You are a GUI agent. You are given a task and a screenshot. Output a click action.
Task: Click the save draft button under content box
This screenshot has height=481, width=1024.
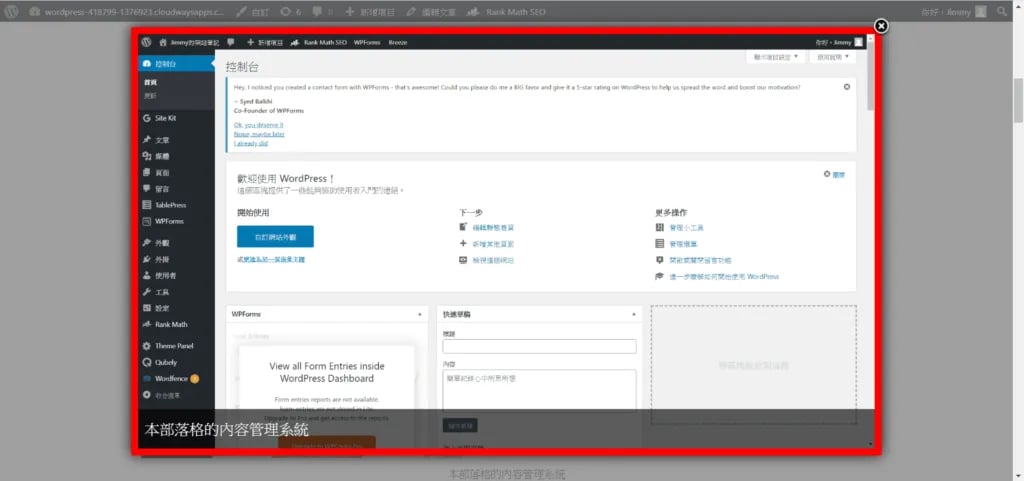(x=460, y=425)
